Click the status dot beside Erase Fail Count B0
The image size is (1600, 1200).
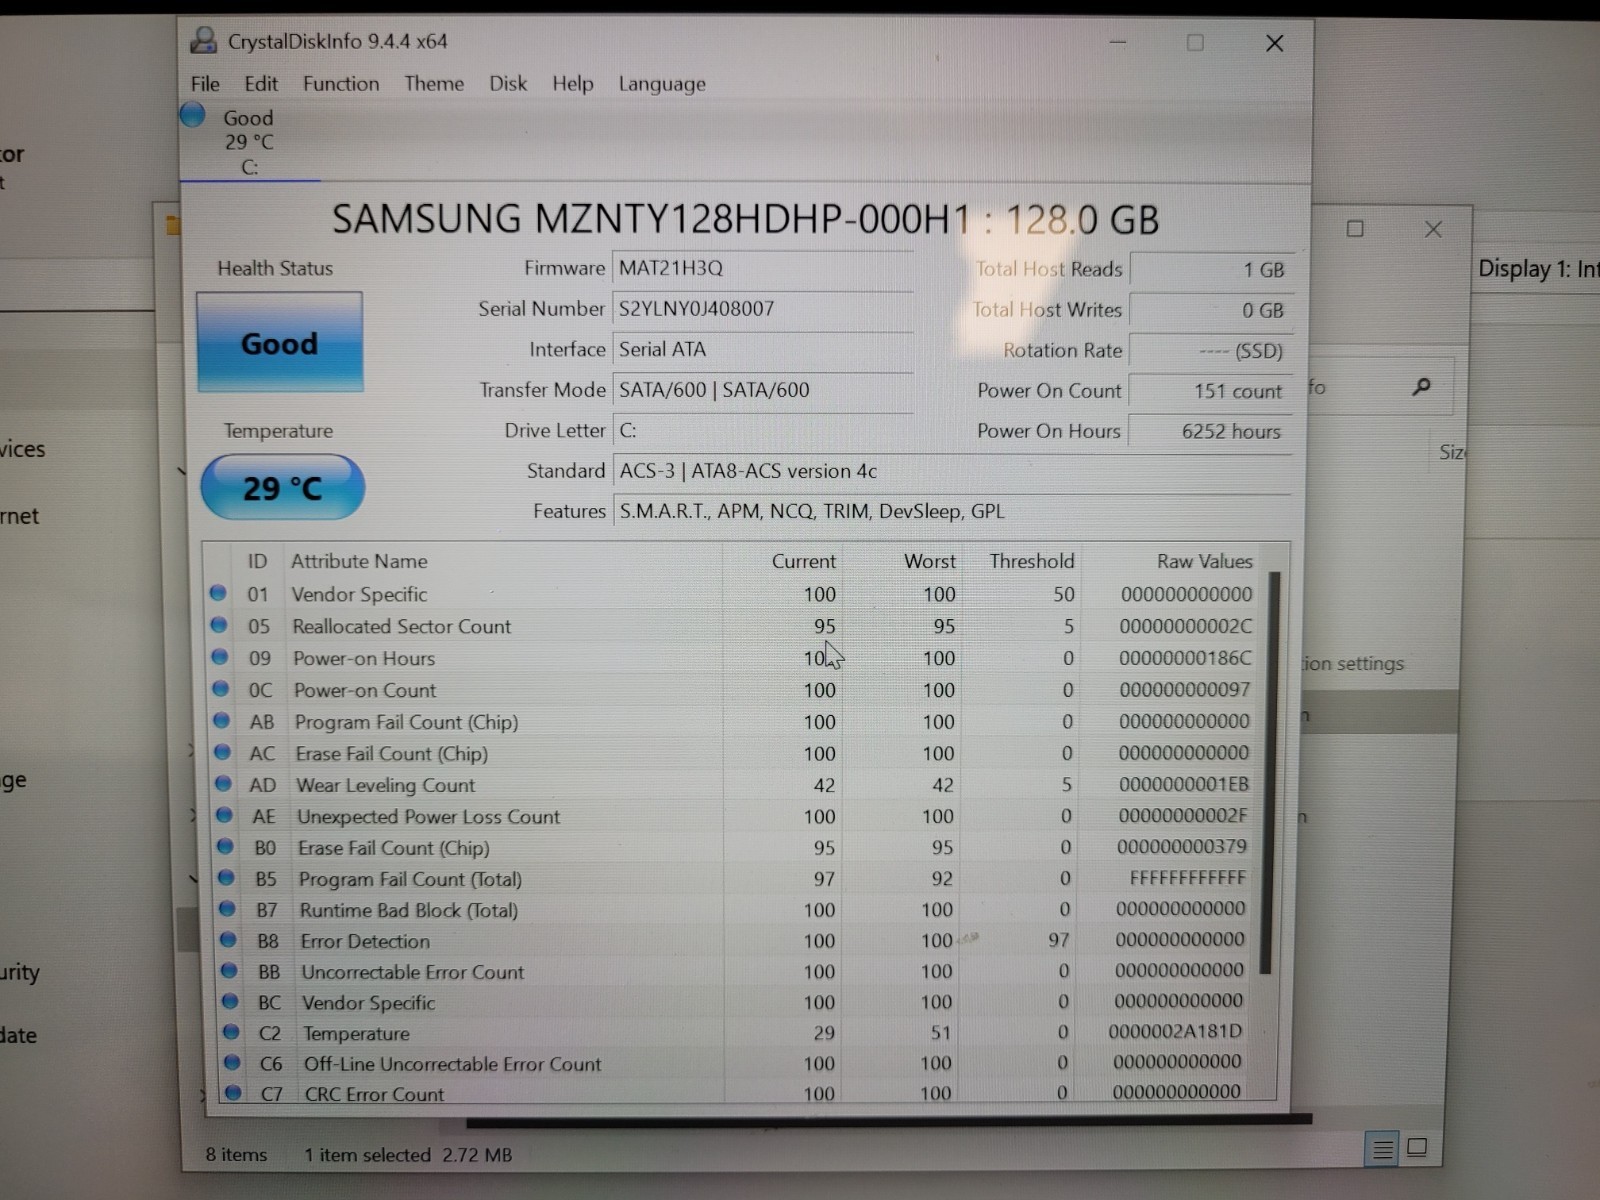click(225, 847)
